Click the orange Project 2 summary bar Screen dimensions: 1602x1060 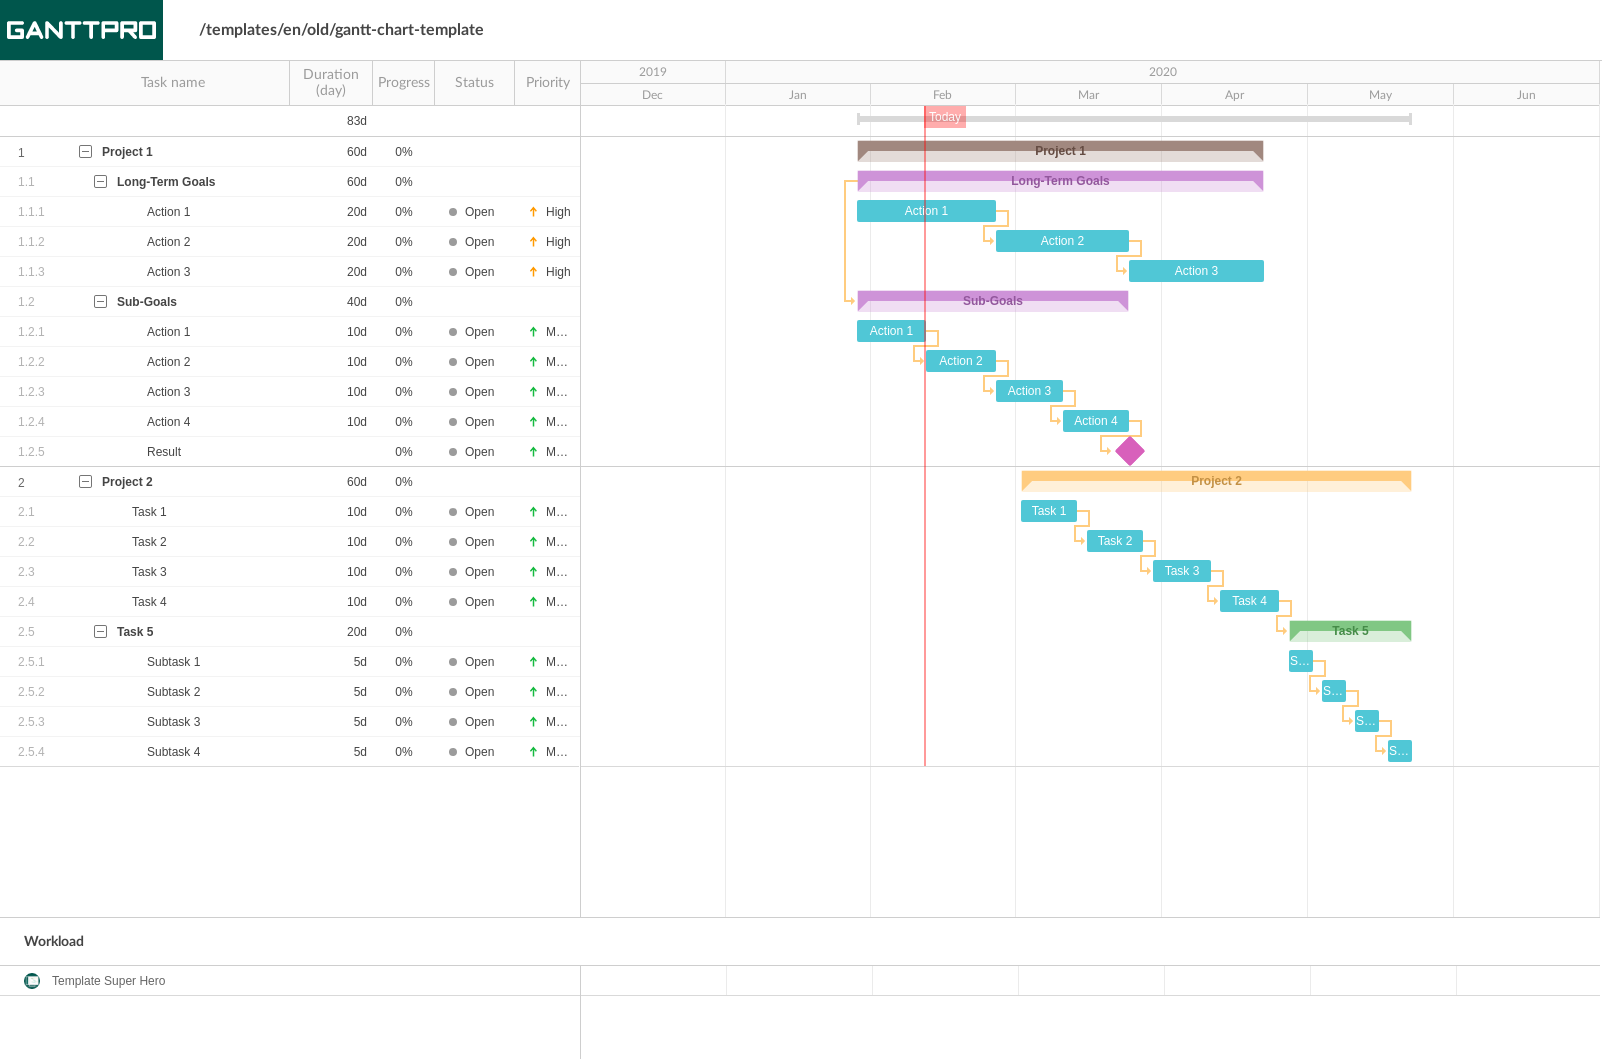click(x=1215, y=481)
